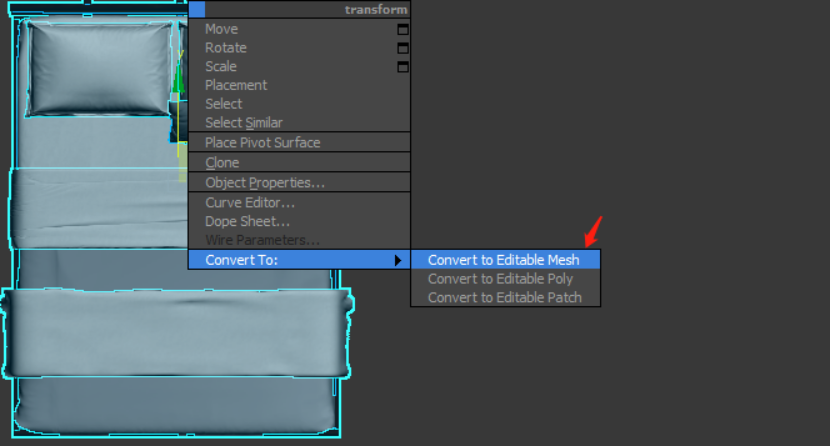Activate Place Pivot Surface
Image resolution: width=830 pixels, height=447 pixels.
[x=299, y=142]
